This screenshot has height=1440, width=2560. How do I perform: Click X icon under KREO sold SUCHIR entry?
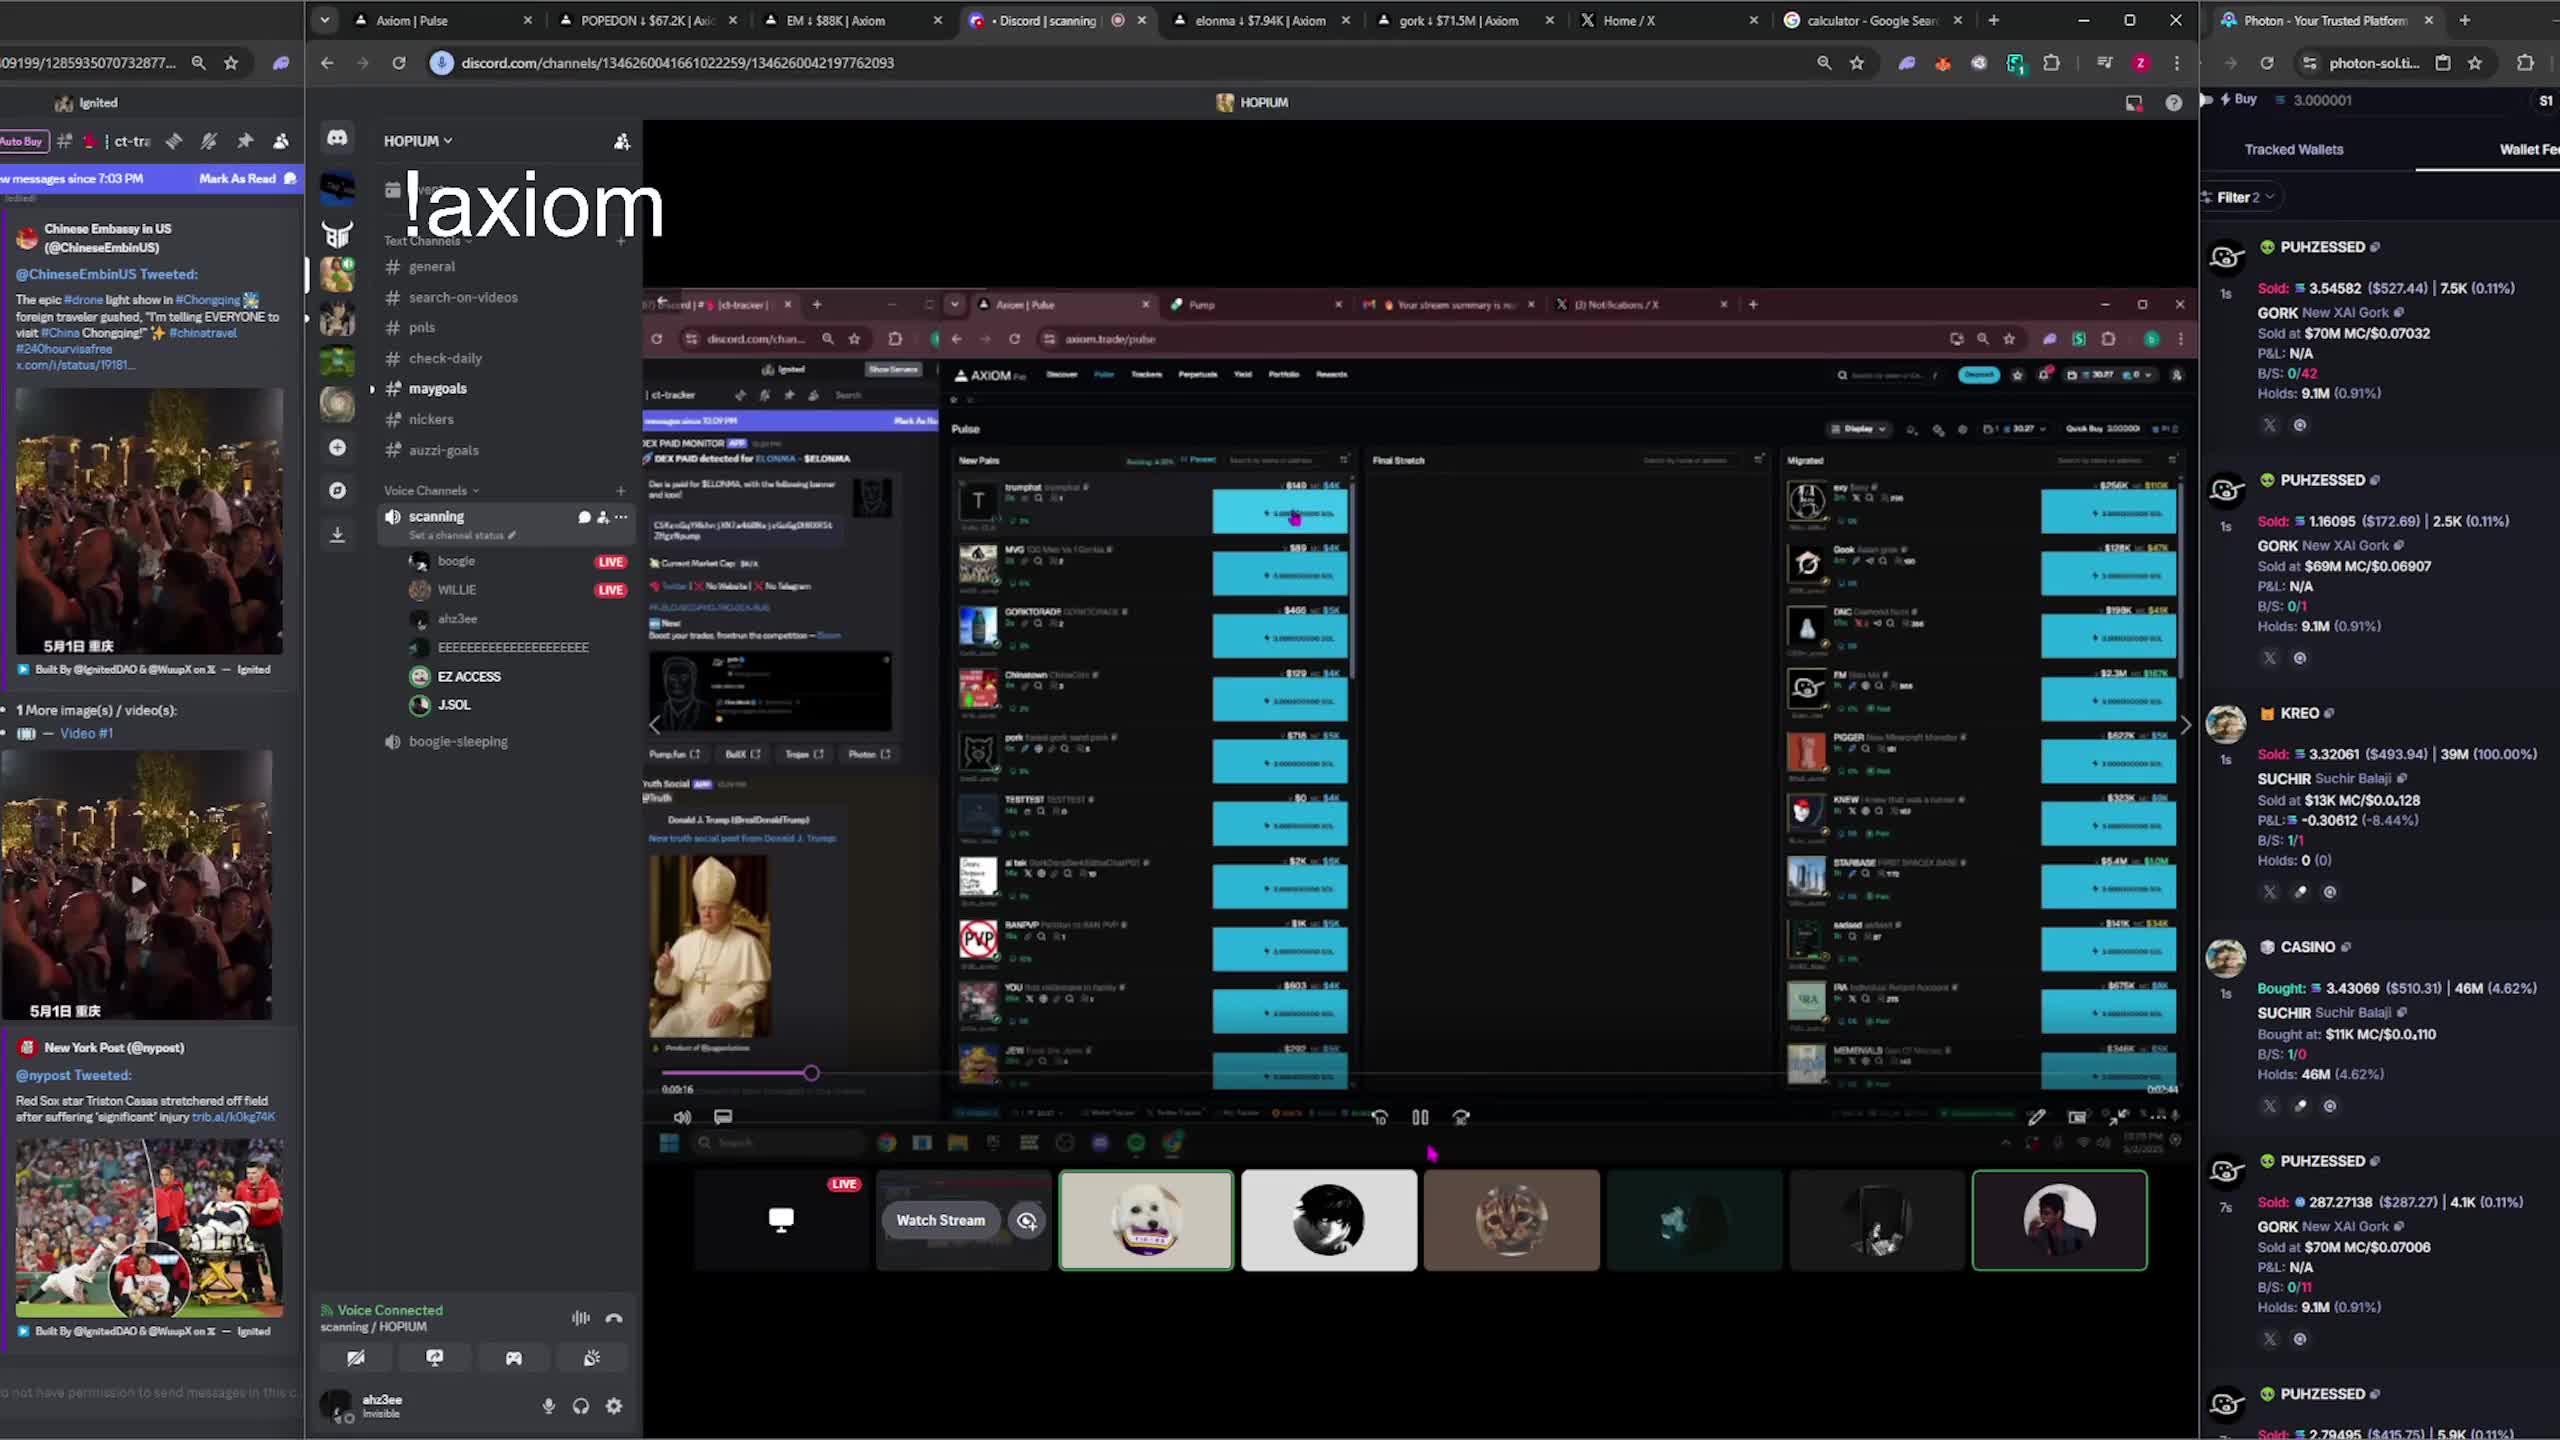pyautogui.click(x=2270, y=892)
